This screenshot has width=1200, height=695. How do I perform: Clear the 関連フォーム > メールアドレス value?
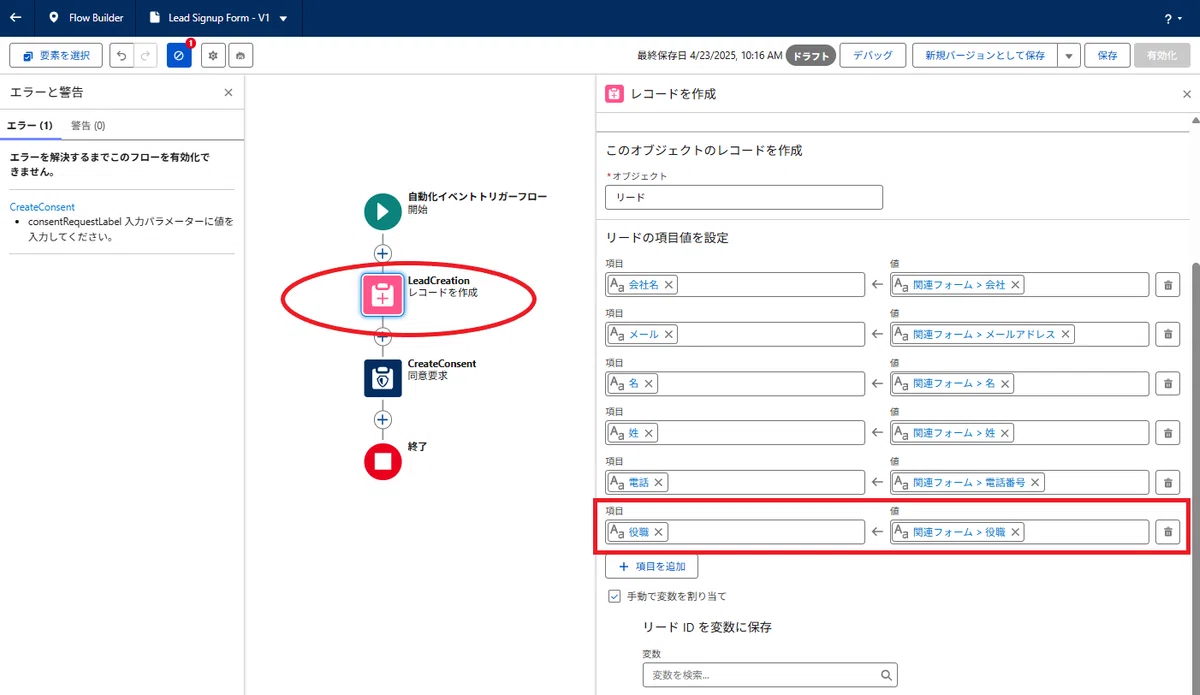(x=1066, y=334)
